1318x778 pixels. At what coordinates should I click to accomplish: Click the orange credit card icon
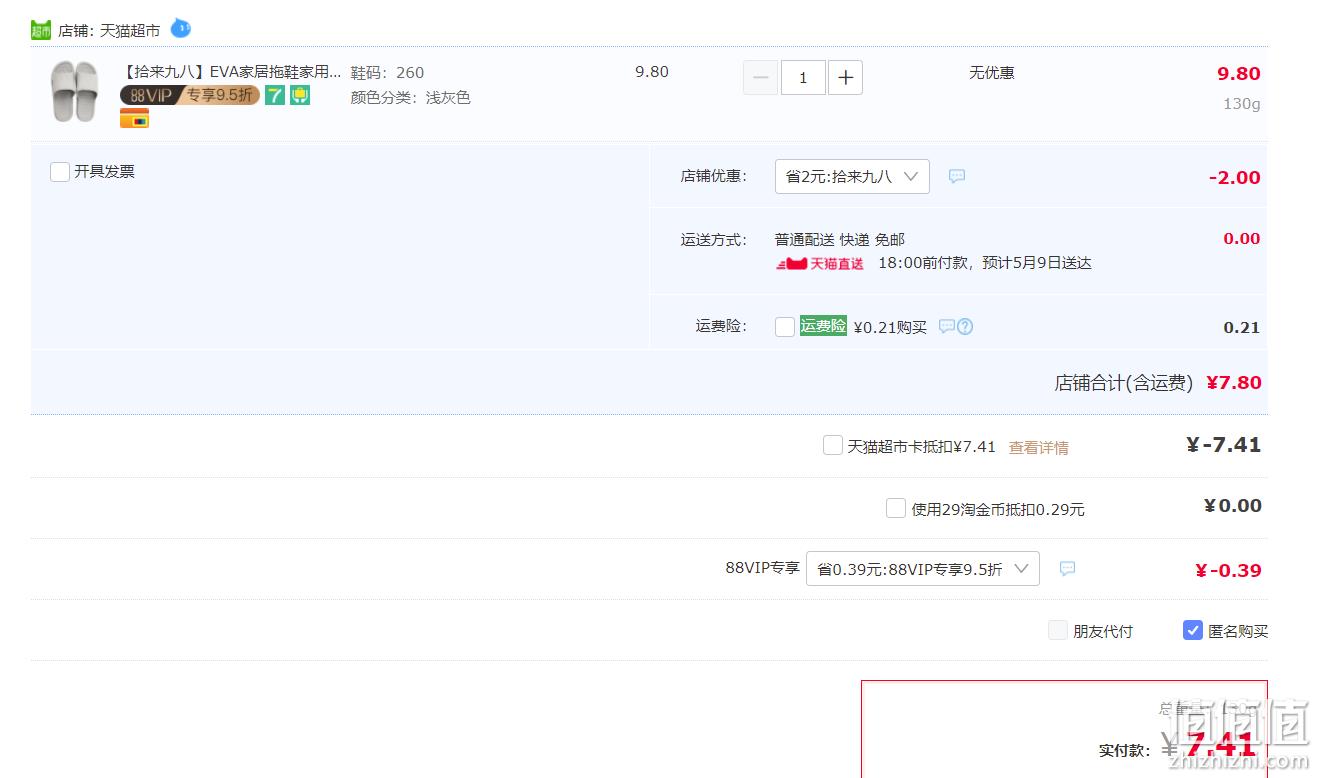pos(134,118)
